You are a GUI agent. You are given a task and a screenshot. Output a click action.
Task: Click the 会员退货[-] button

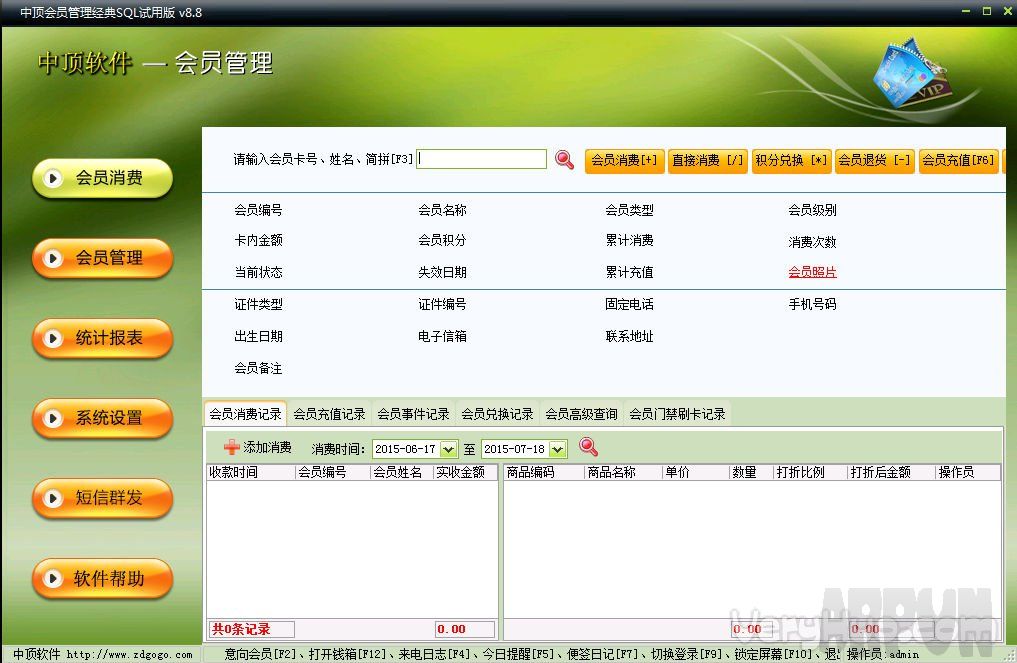pyautogui.click(x=875, y=161)
